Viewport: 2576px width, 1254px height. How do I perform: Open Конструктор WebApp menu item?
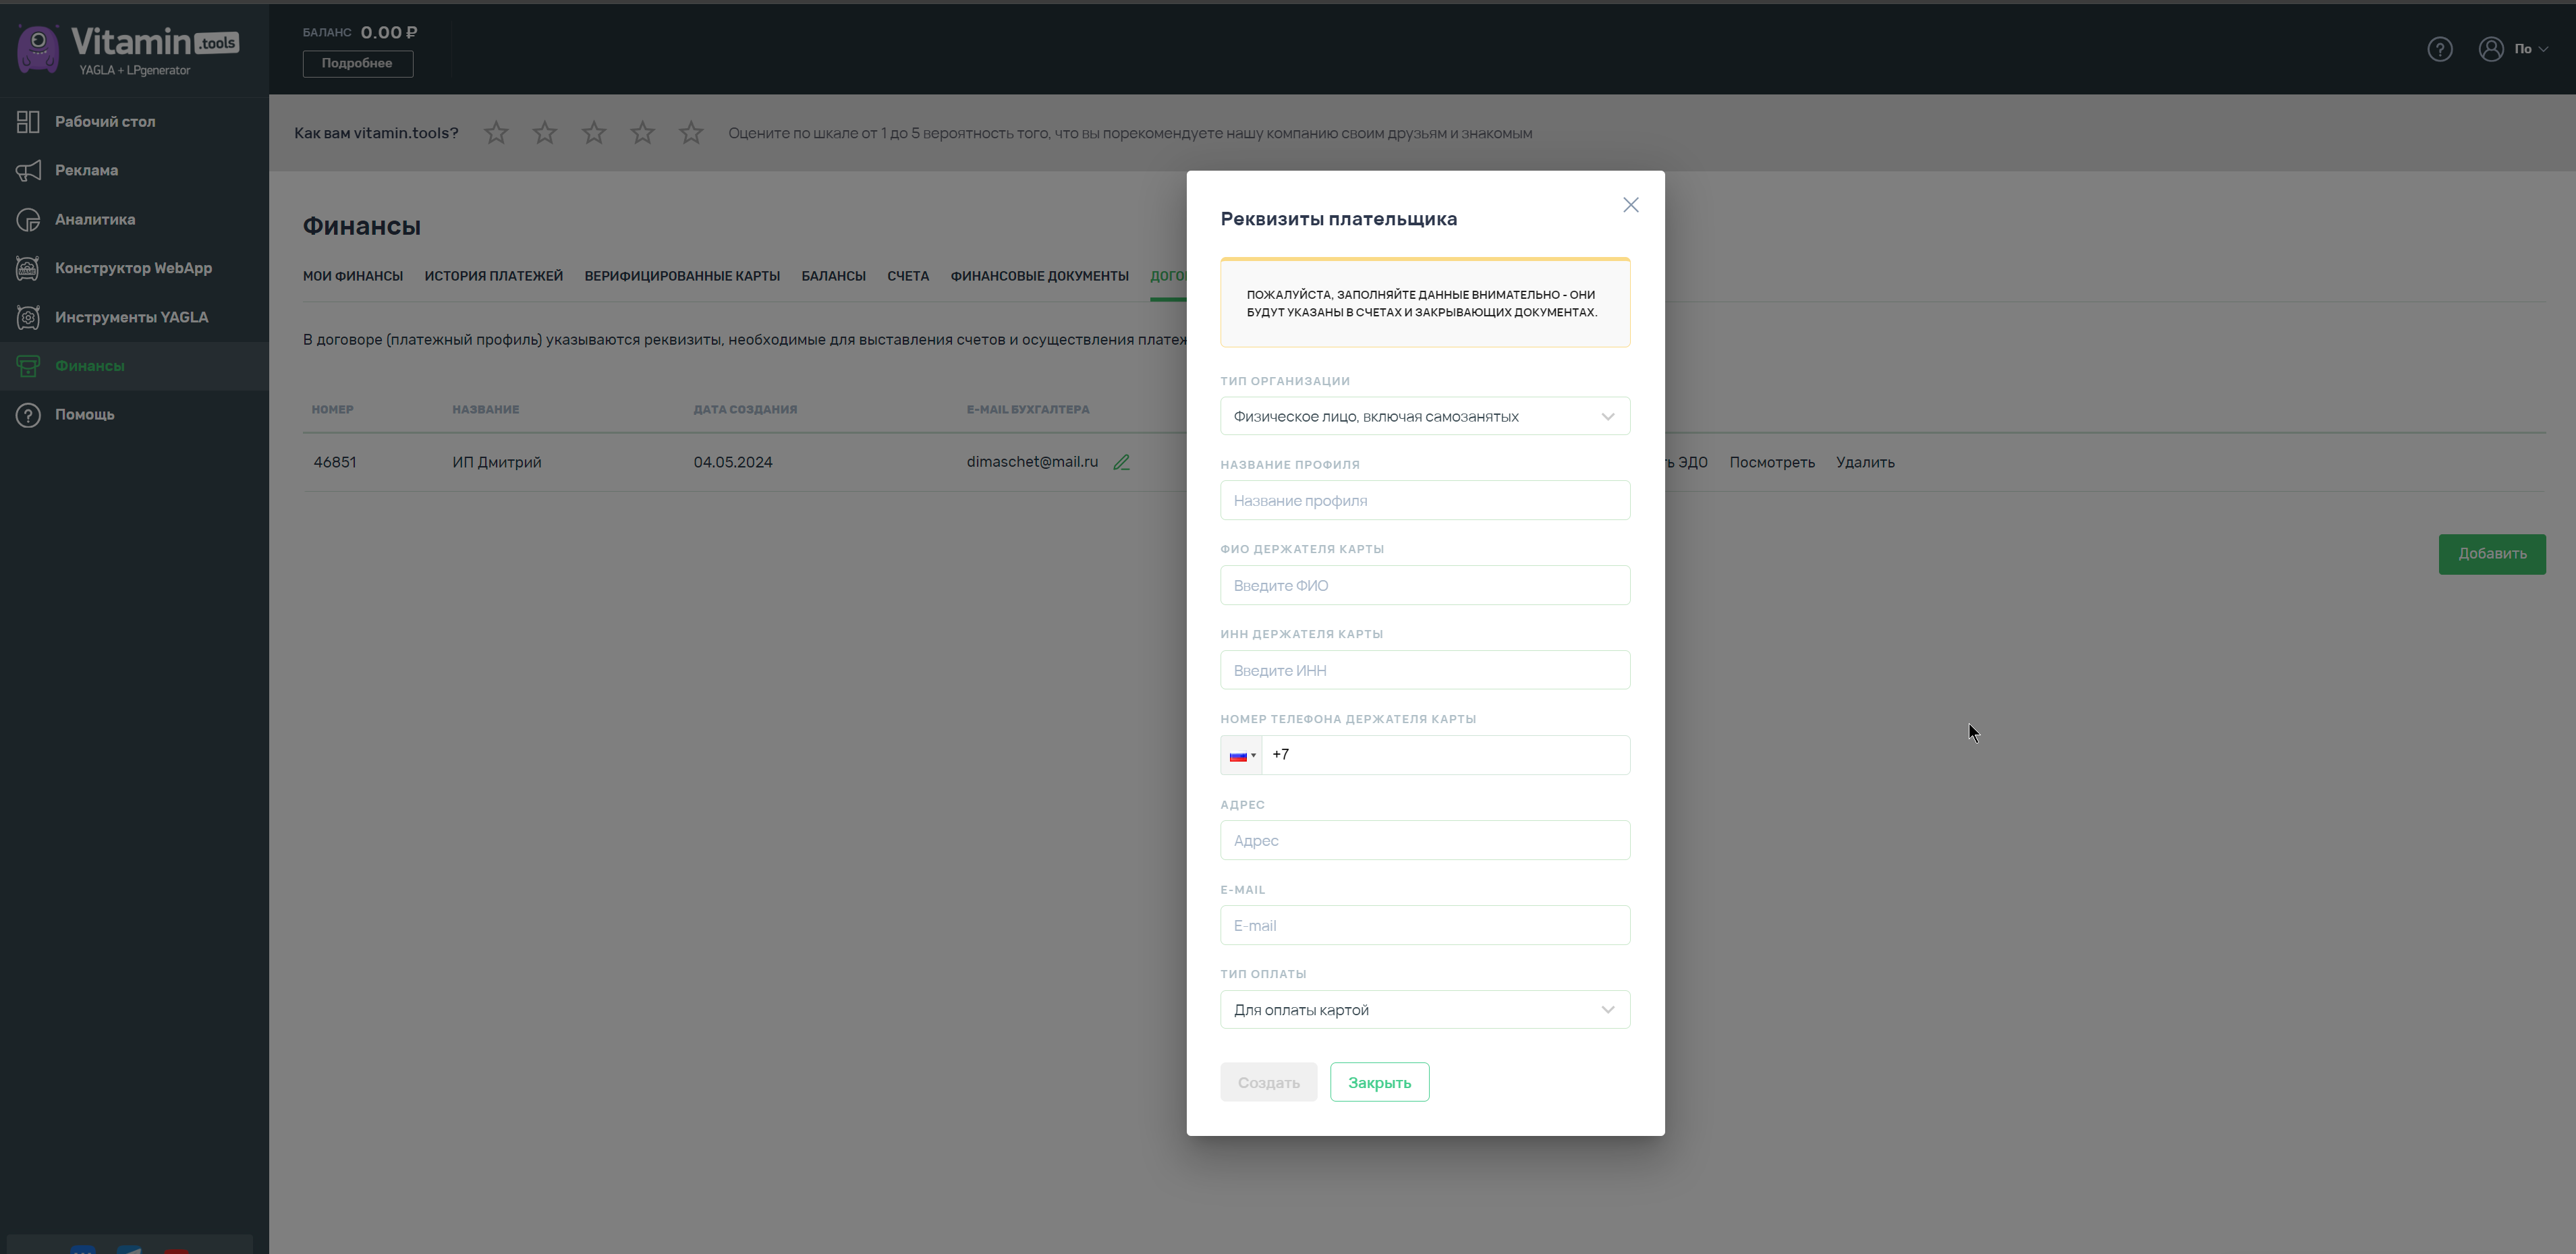[x=134, y=268]
